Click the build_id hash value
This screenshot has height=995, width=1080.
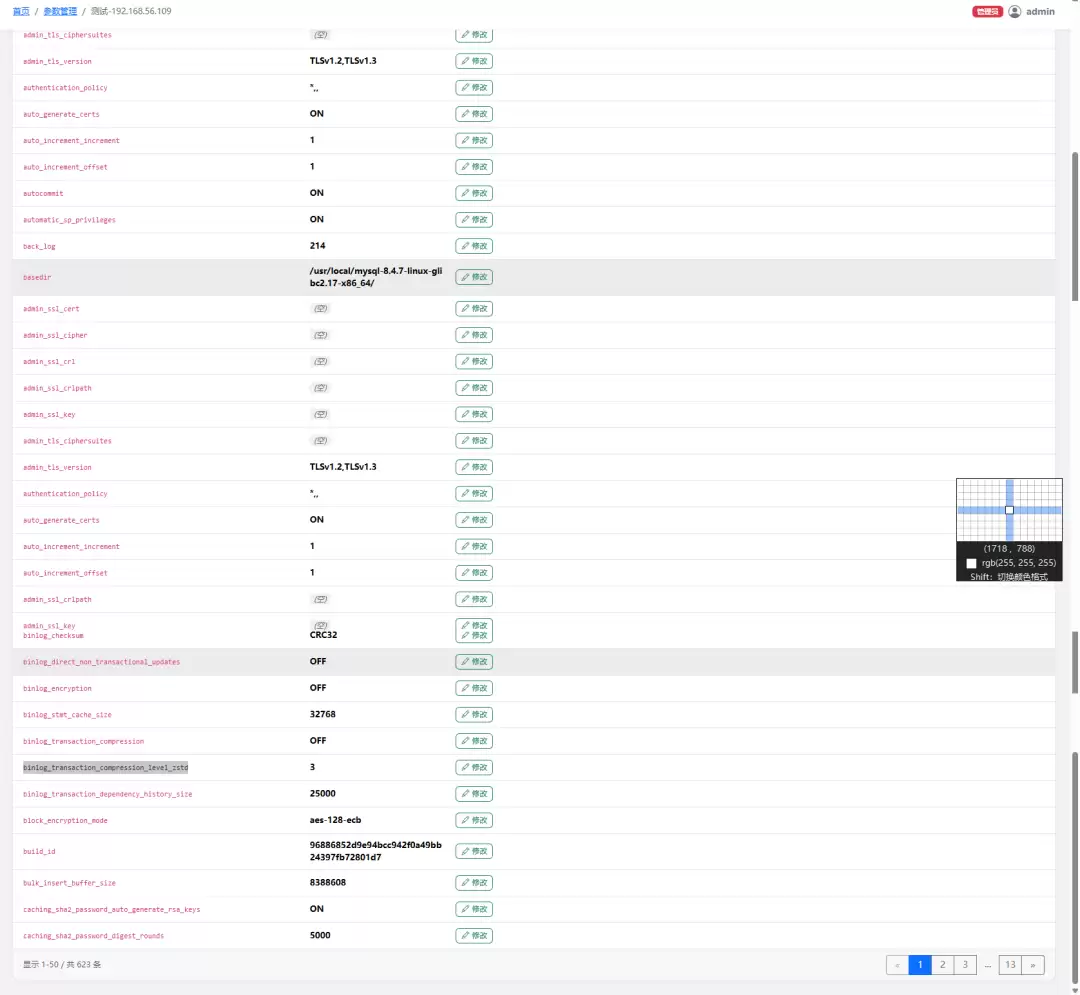[x=375, y=851]
